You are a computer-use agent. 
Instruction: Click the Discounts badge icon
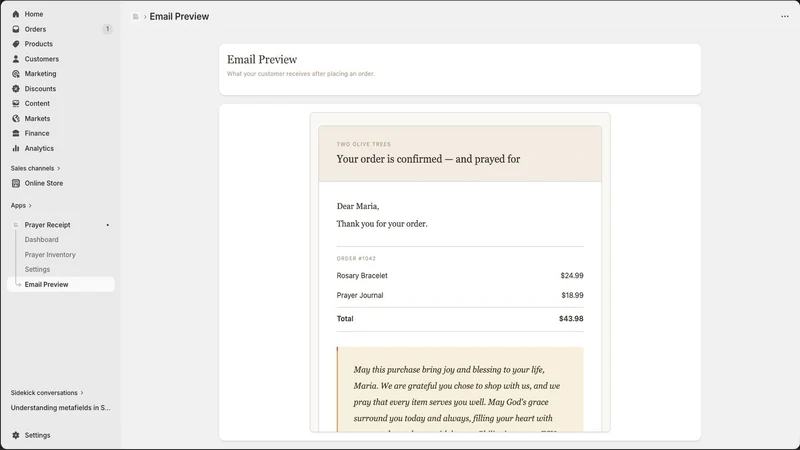point(16,89)
